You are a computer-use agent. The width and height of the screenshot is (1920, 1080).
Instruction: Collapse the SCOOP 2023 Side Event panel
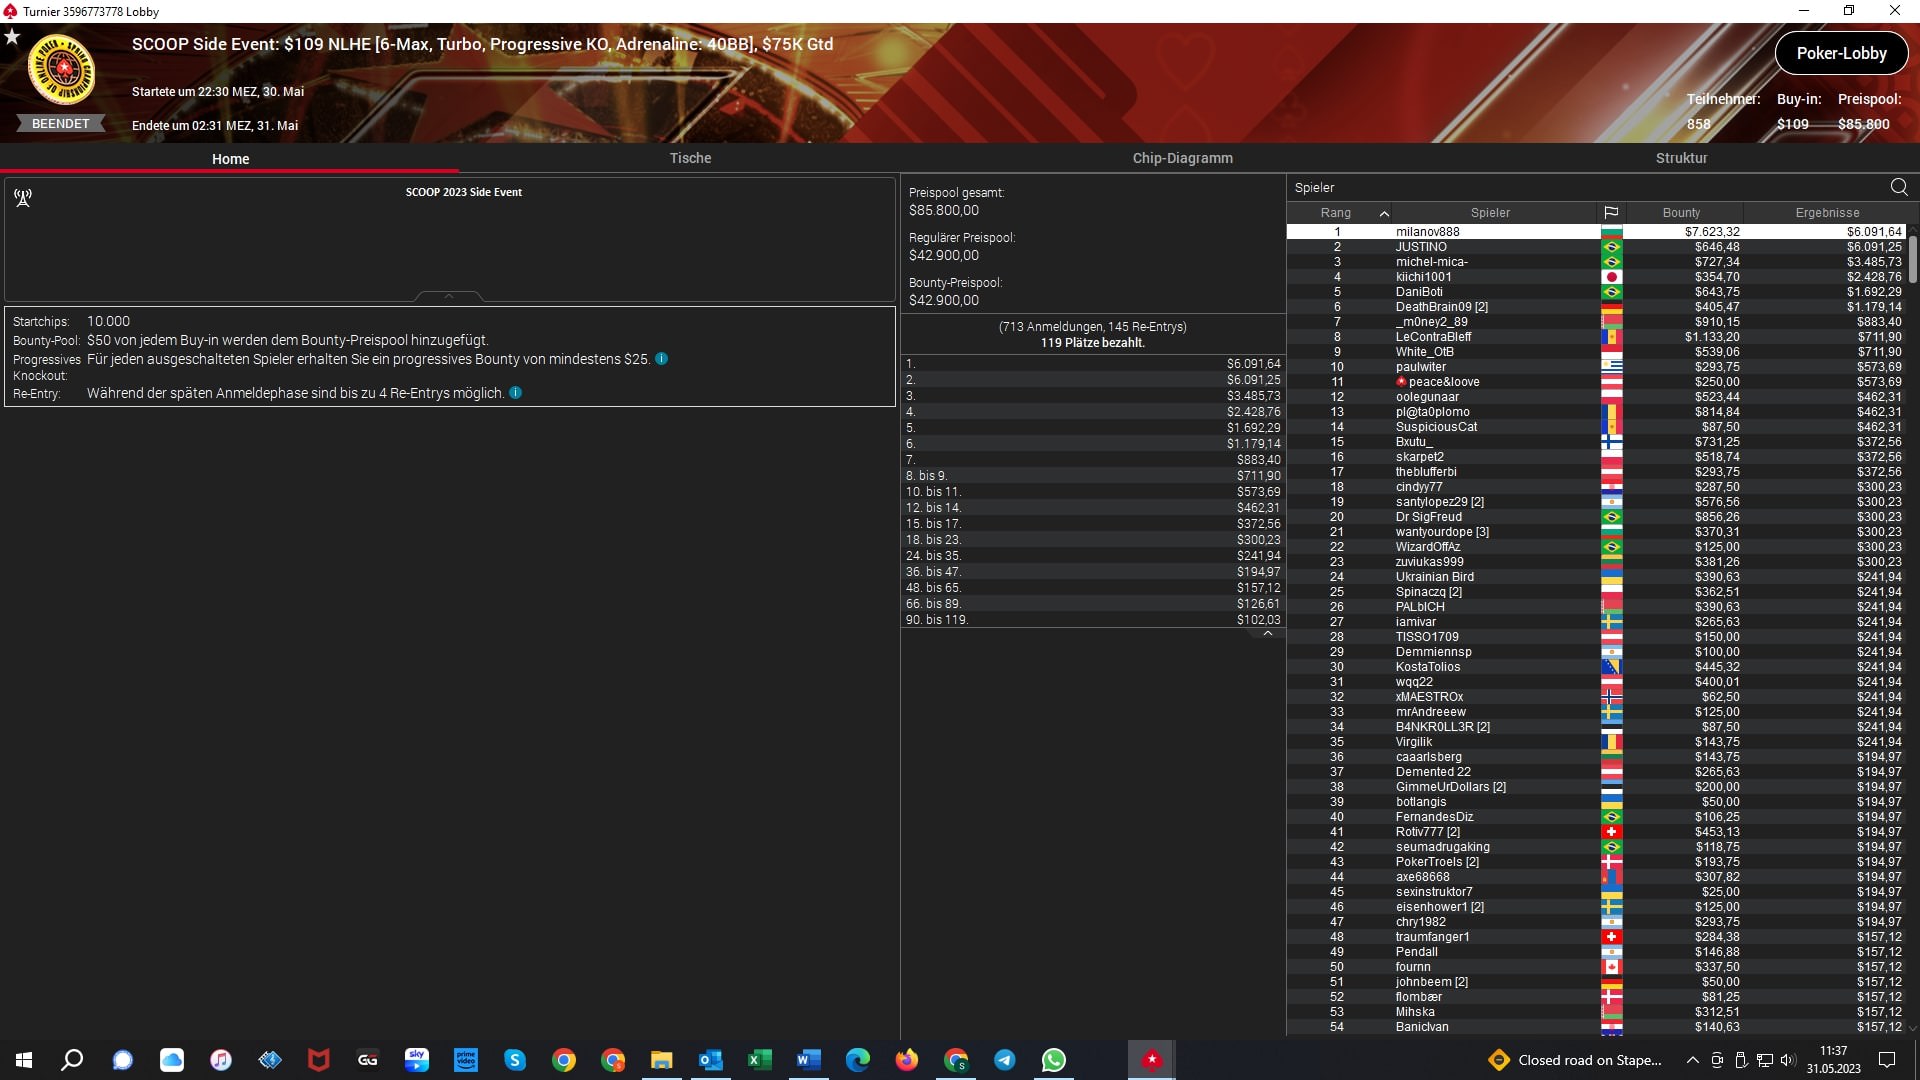(x=449, y=296)
